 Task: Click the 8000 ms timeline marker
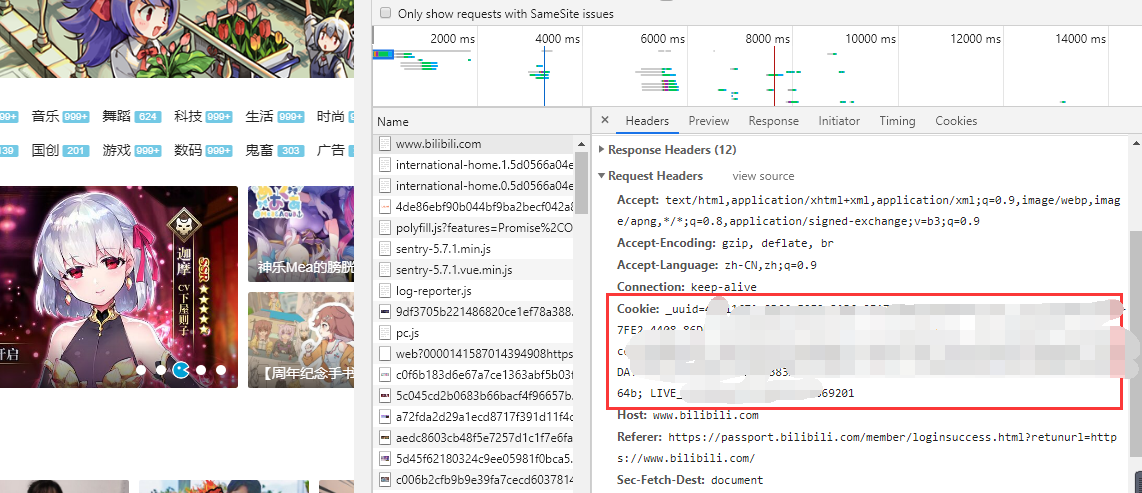click(767, 39)
